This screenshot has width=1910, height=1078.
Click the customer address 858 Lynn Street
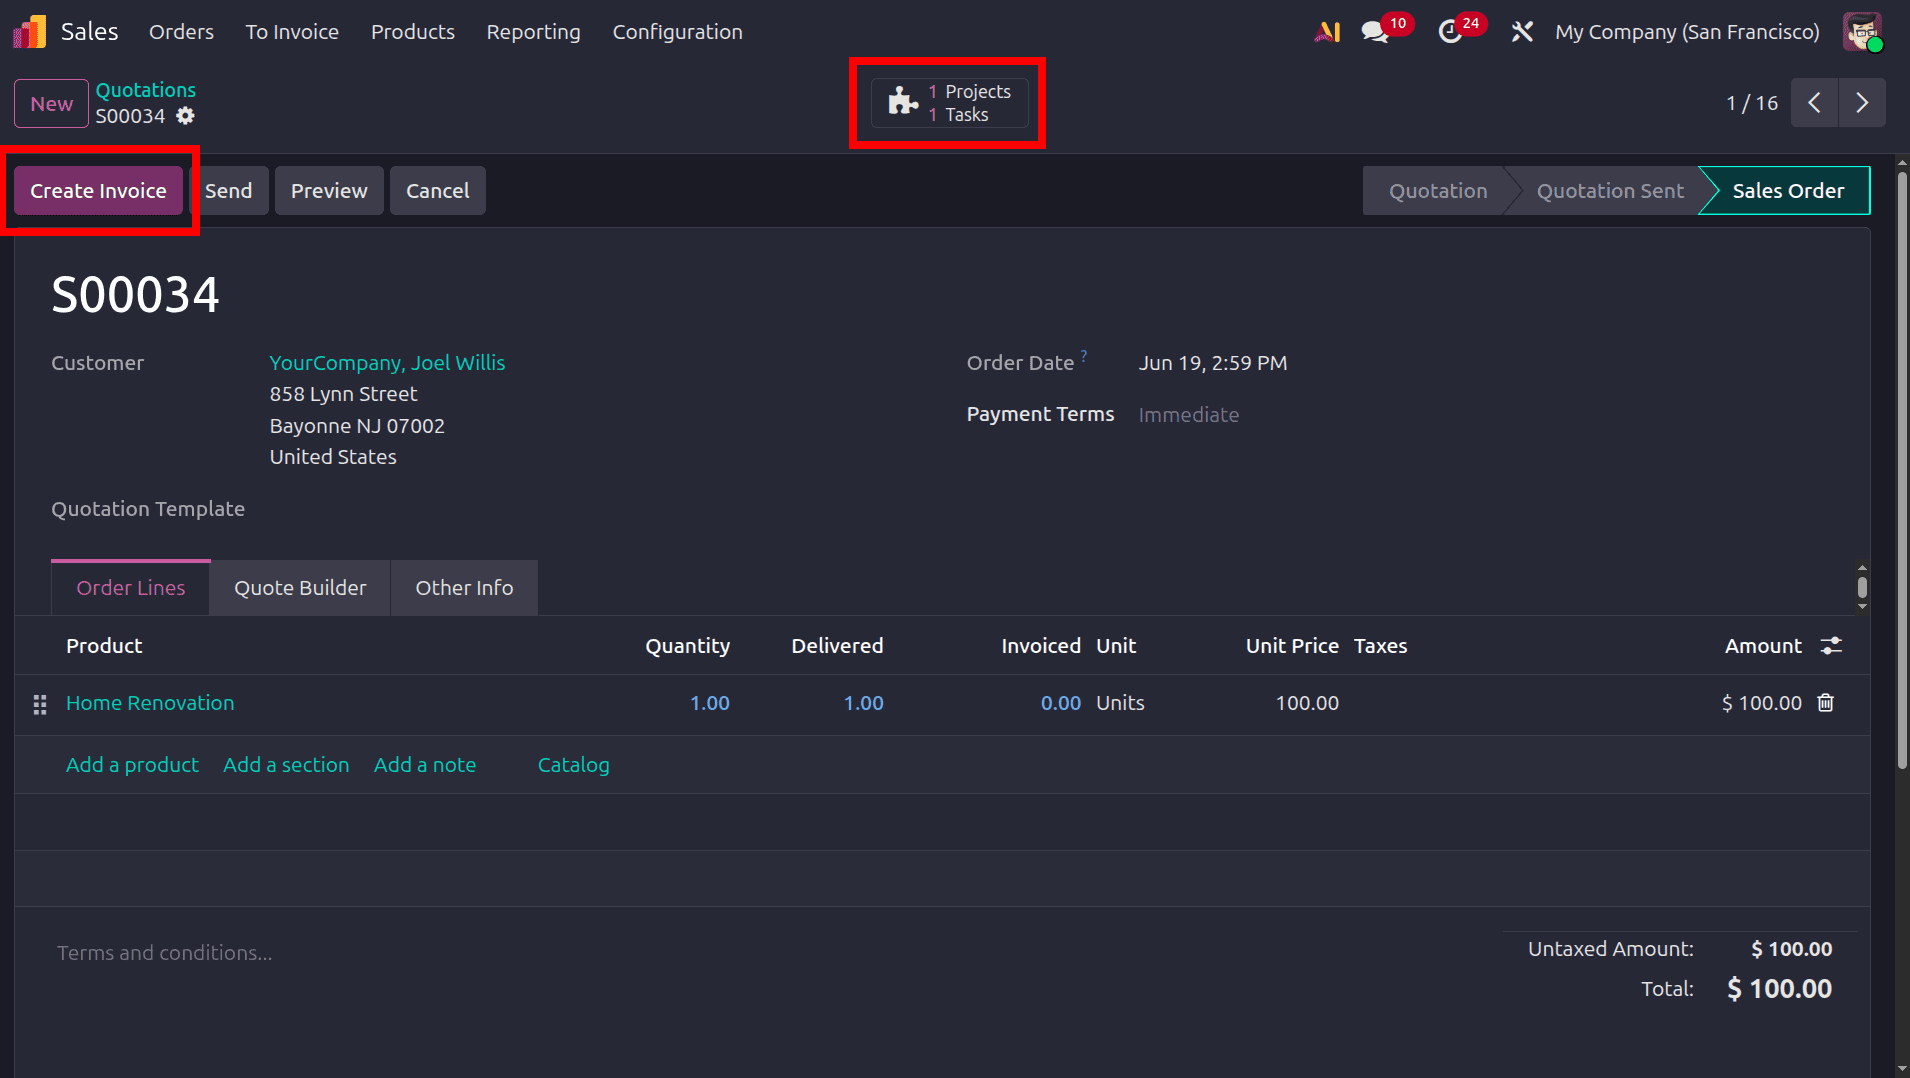[x=343, y=394]
